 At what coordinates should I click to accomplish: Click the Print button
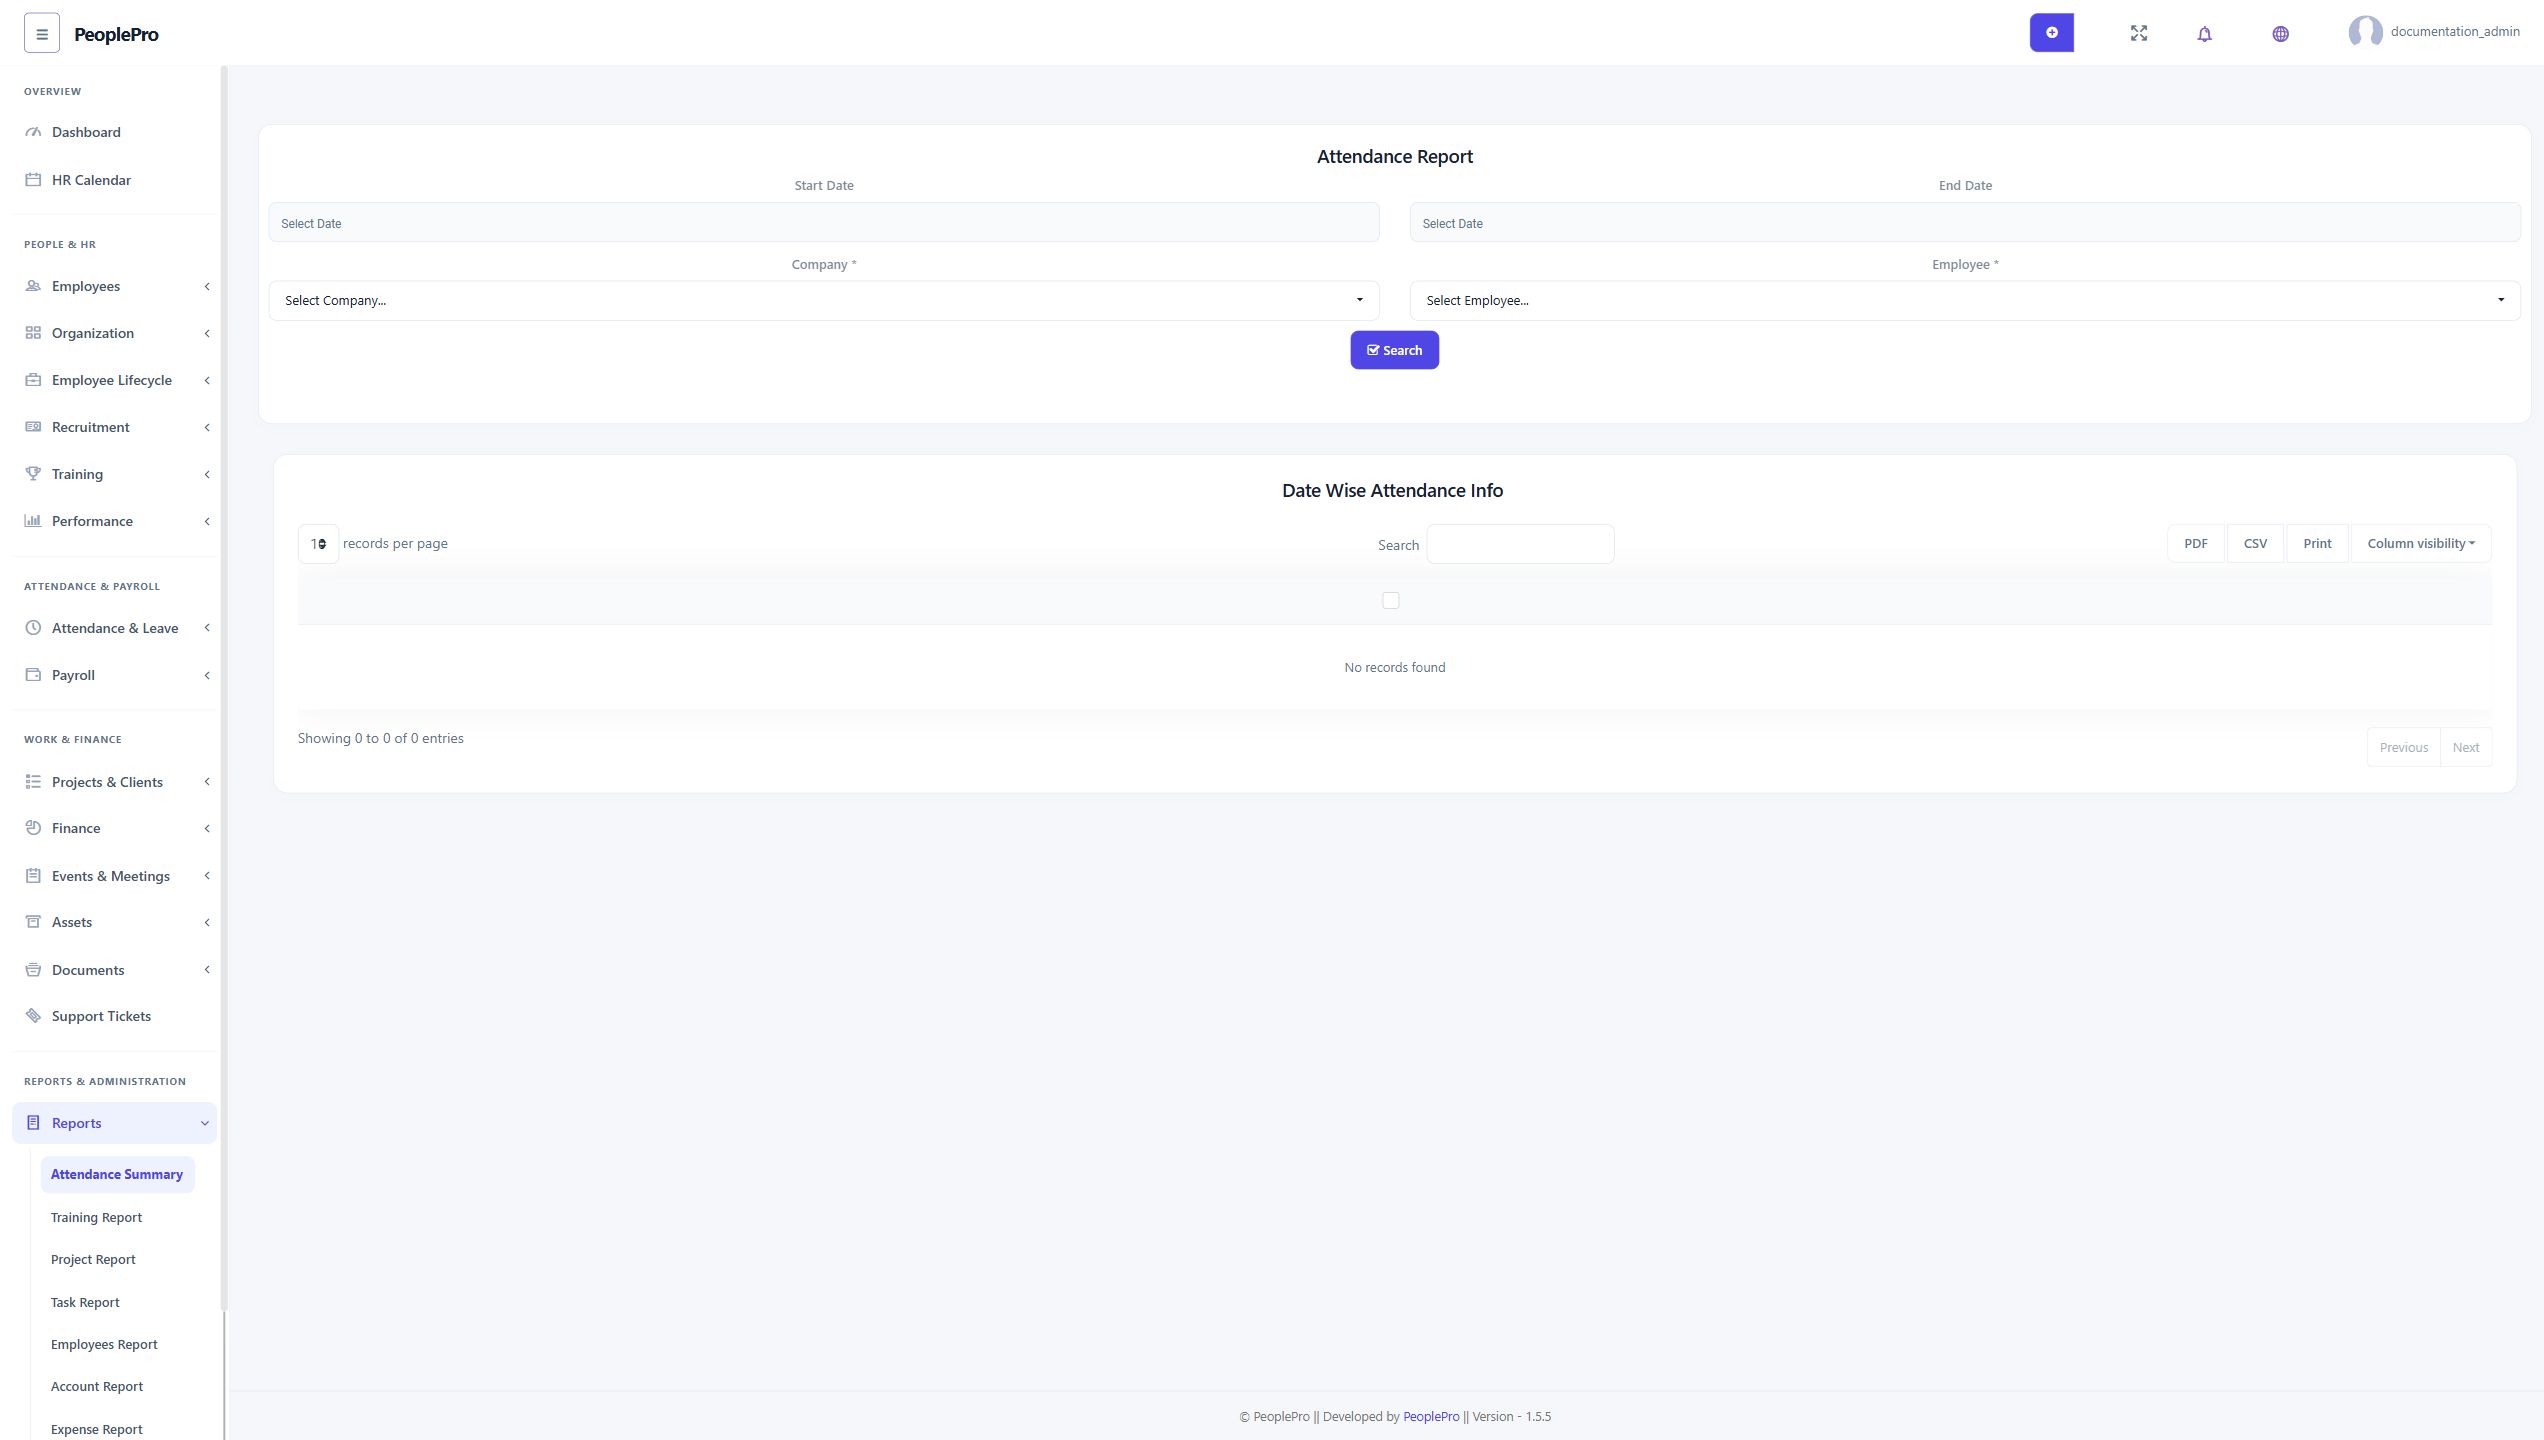coord(2317,544)
